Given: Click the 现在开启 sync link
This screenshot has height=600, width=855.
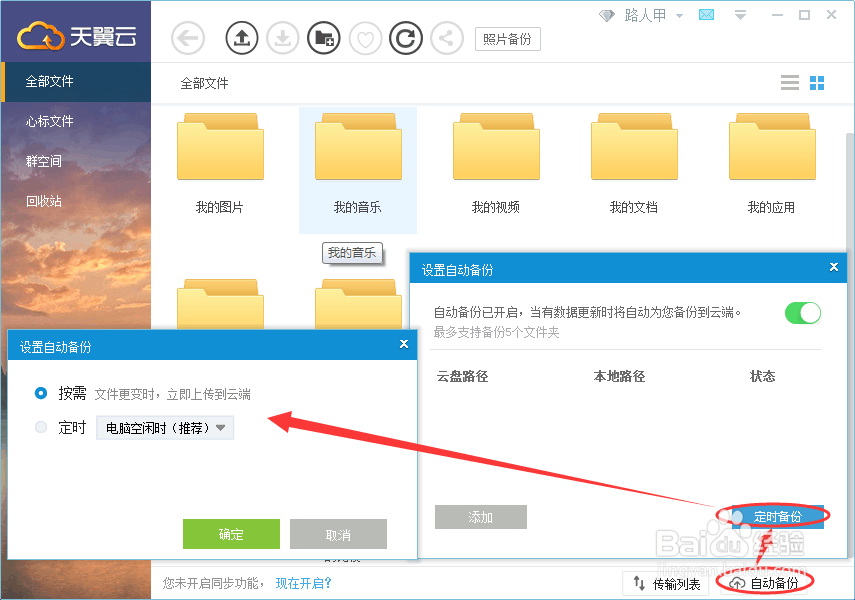Looking at the screenshot, I should point(303,583).
